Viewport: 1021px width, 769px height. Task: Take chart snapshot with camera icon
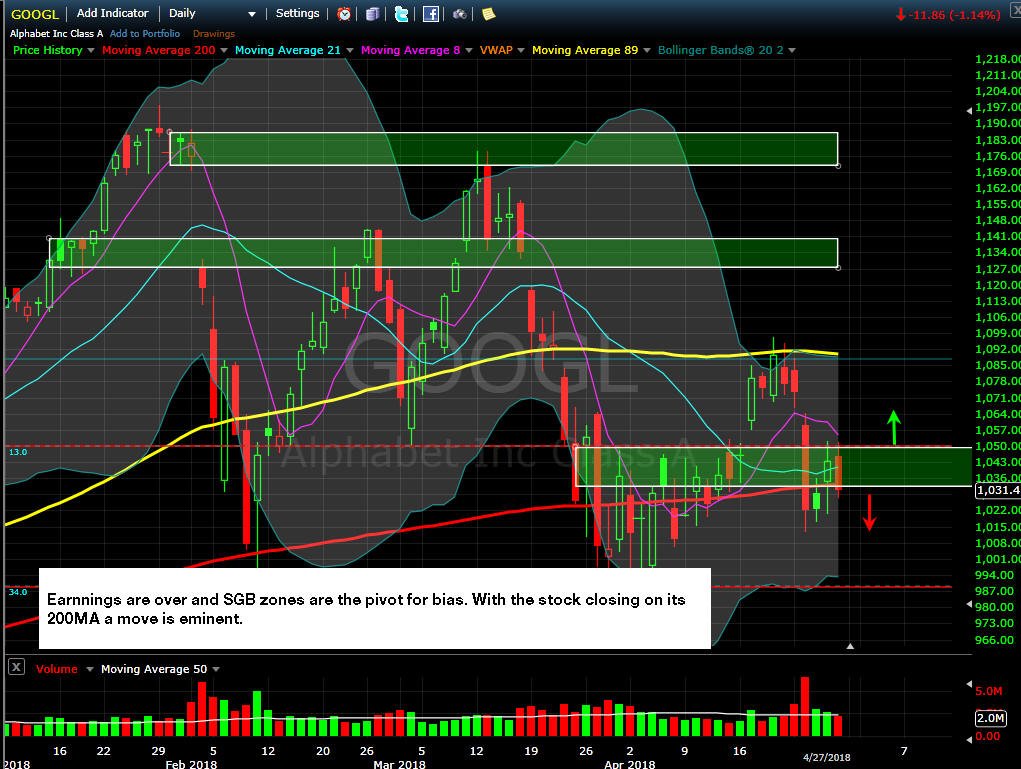click(460, 14)
